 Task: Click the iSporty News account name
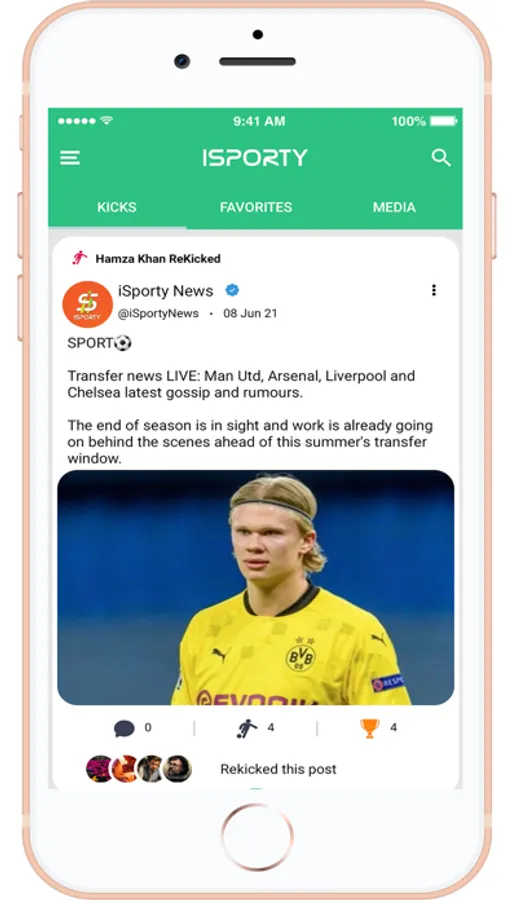click(165, 291)
